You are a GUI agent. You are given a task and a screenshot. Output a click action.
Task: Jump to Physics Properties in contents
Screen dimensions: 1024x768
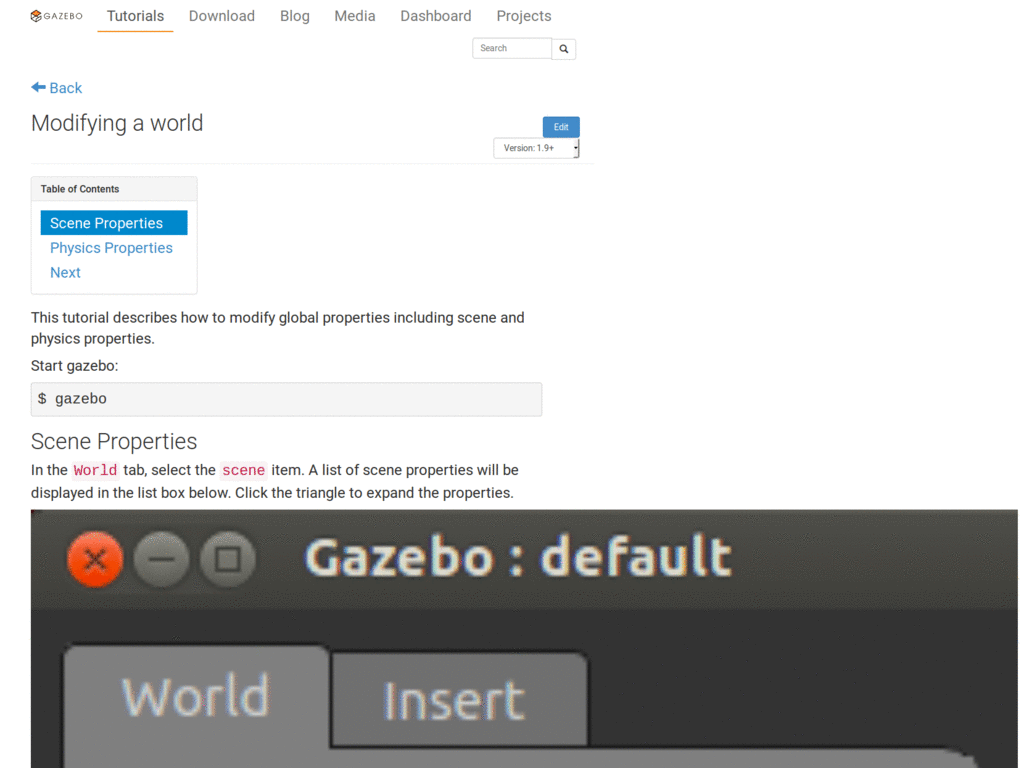tap(111, 248)
